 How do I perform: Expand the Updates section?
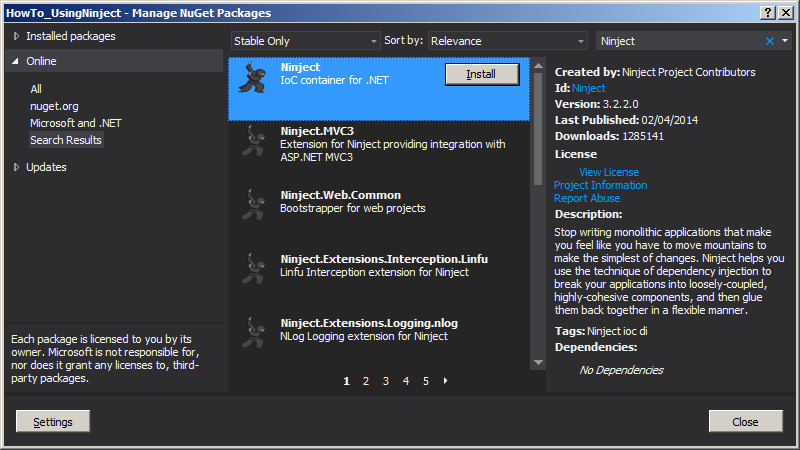tap(16, 167)
